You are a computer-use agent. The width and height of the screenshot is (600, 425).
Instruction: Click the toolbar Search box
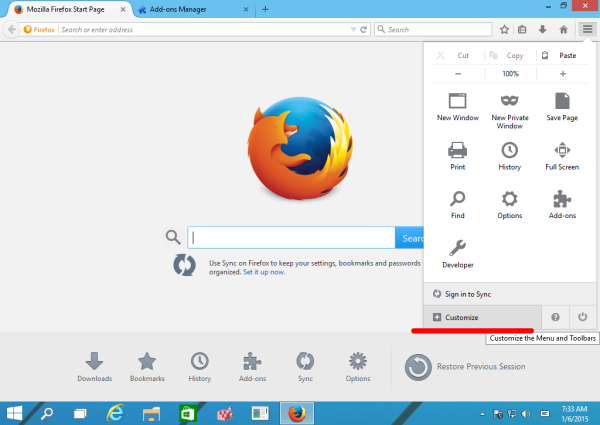click(x=433, y=29)
